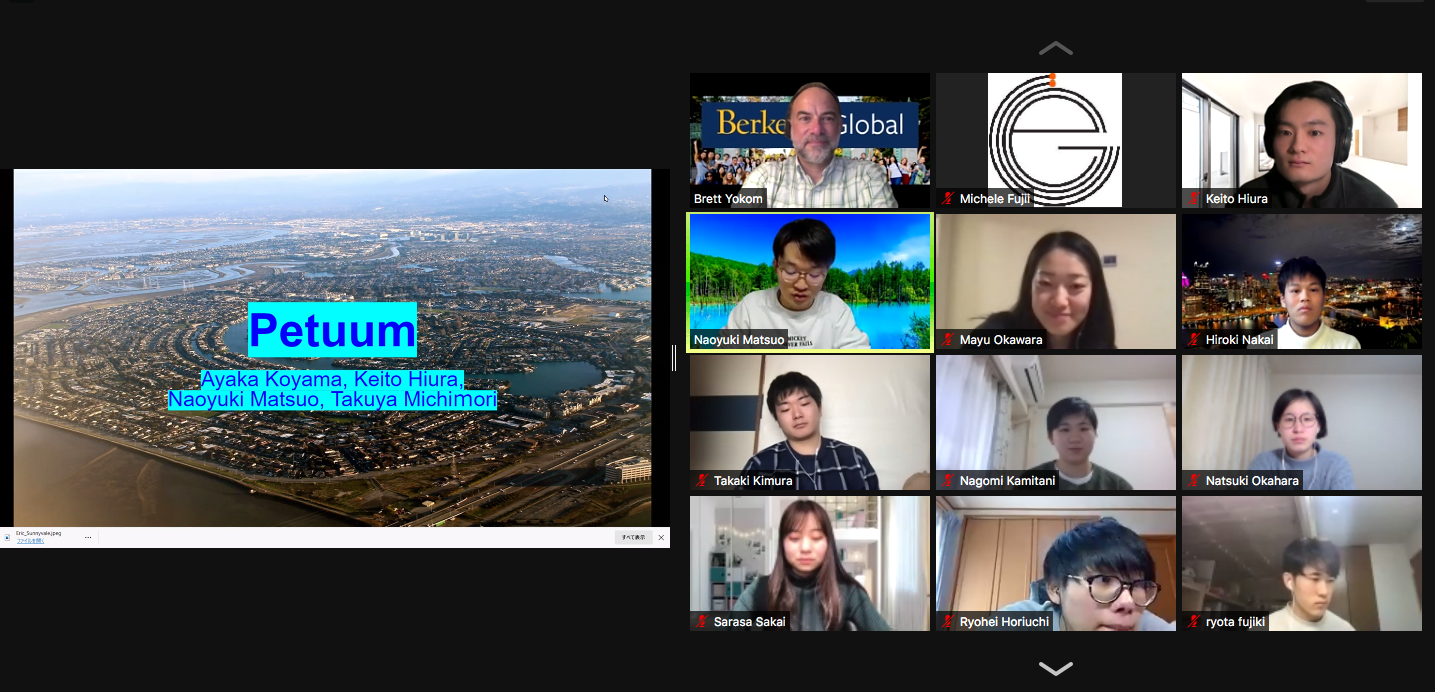Click Takaki Kimura's muted mic indicator
Image resolution: width=1435 pixels, height=692 pixels.
pos(702,481)
